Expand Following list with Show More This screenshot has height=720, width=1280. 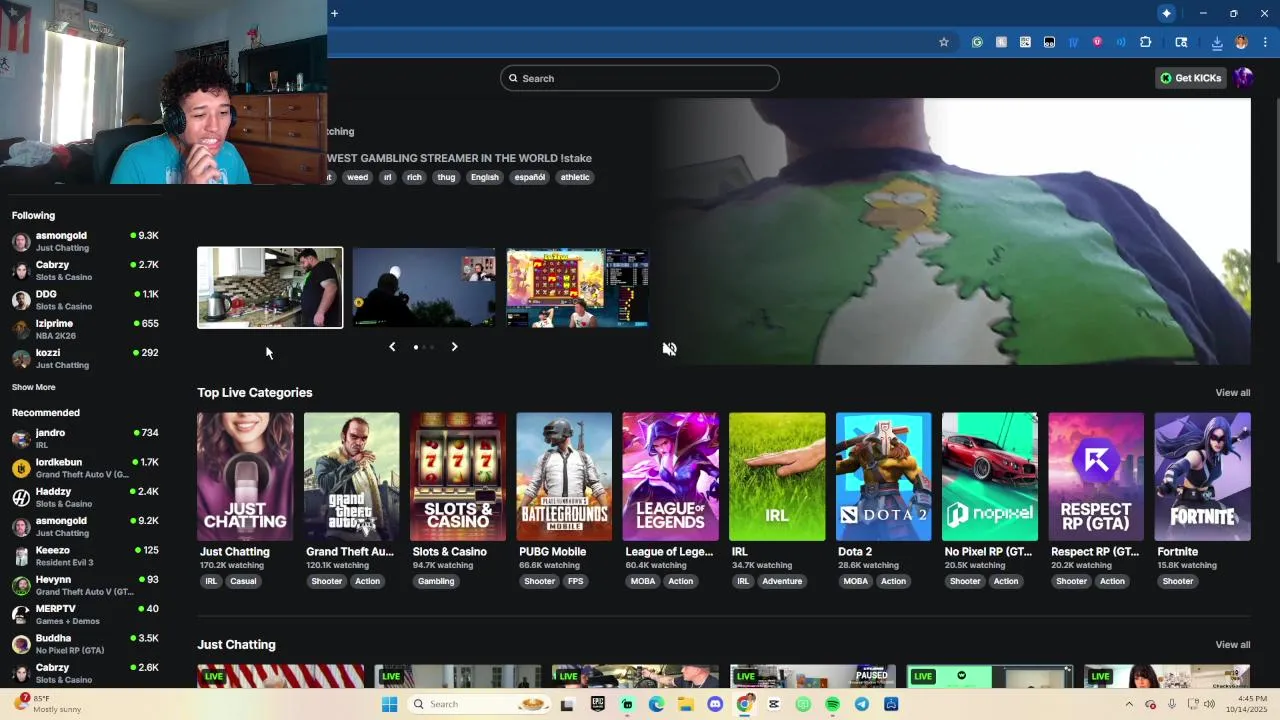point(34,387)
